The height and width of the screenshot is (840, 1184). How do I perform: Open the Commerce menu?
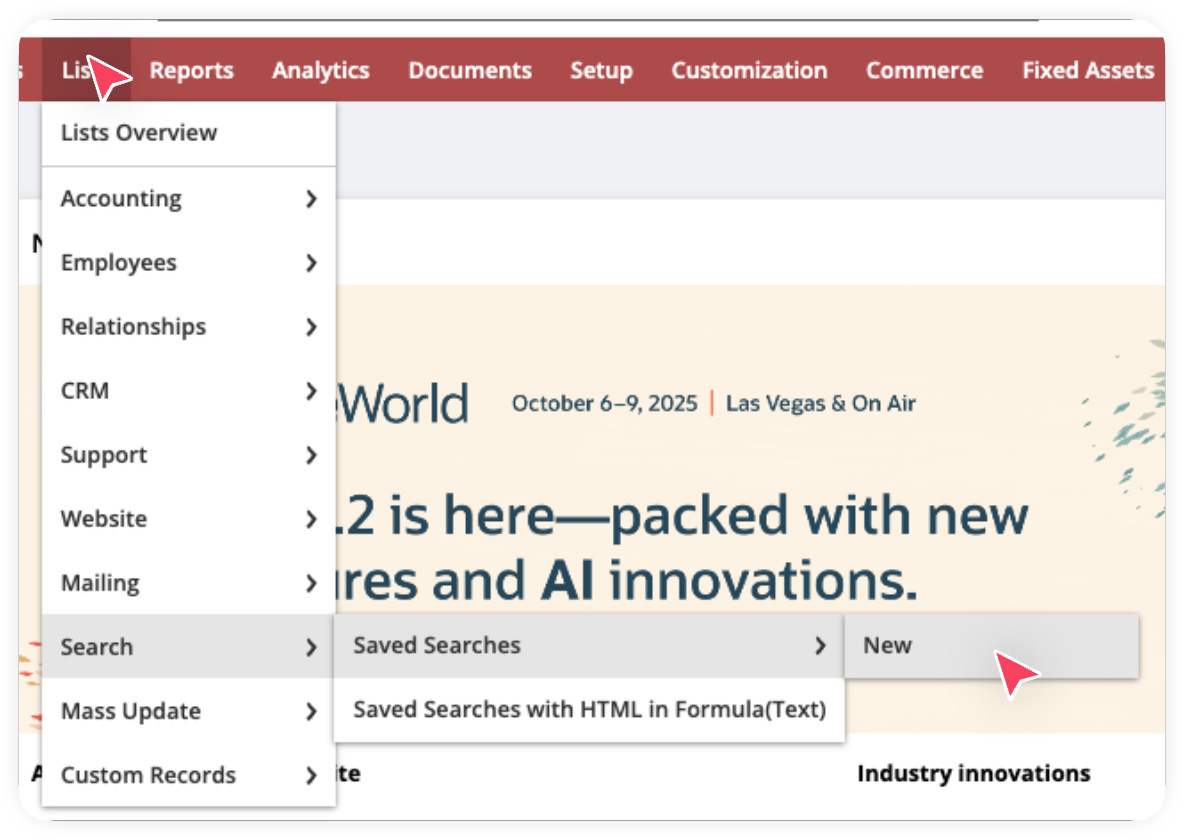(924, 70)
